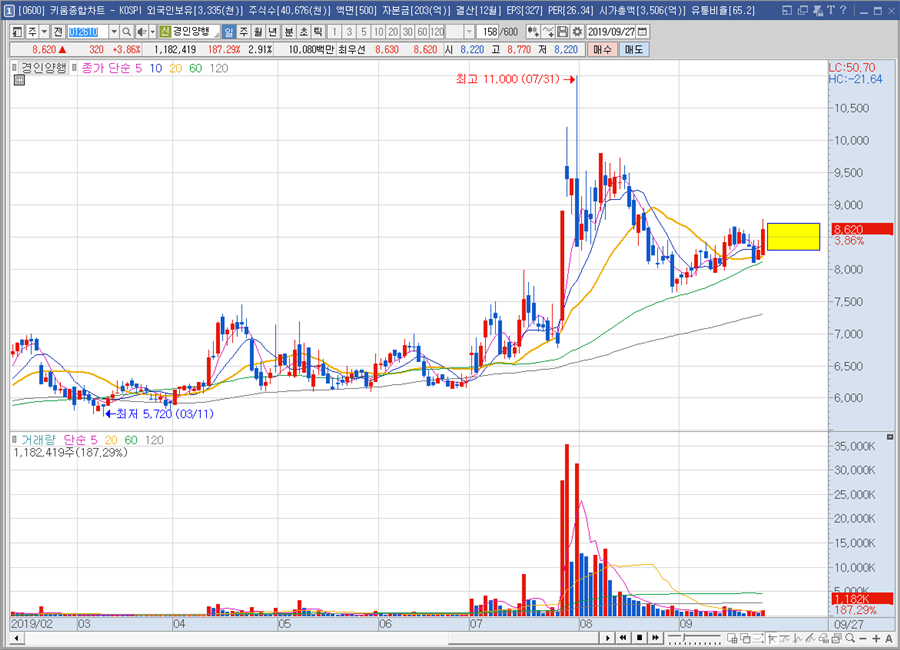Adjust the bottom zoom slider handle
The height and width of the screenshot is (650, 900).
tap(683, 638)
